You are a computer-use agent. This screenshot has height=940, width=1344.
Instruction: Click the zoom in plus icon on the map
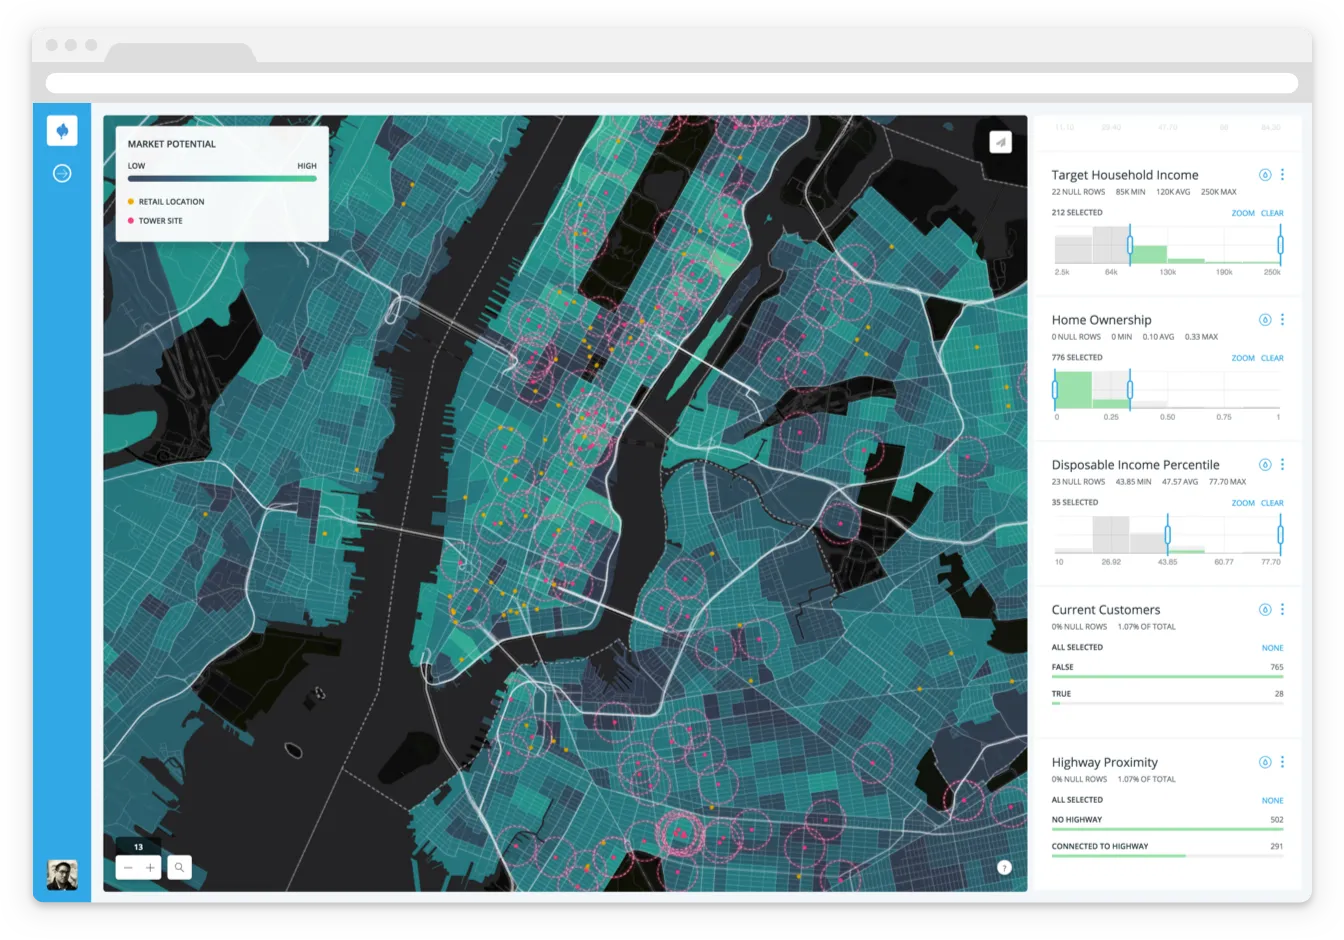point(151,867)
